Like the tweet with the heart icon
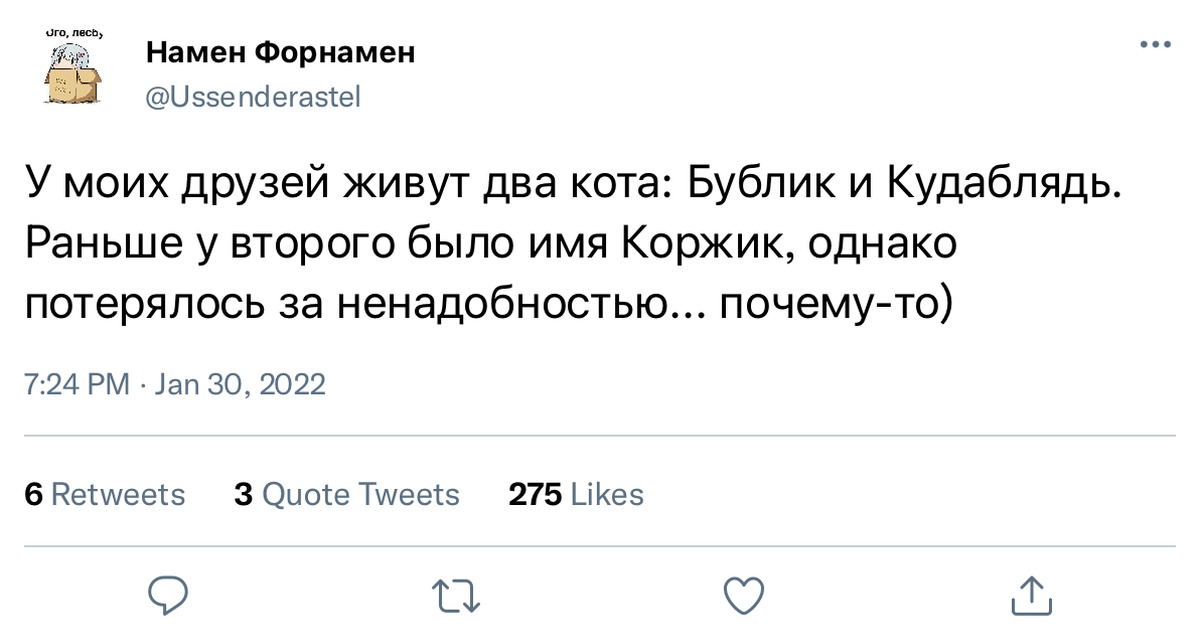 743,595
